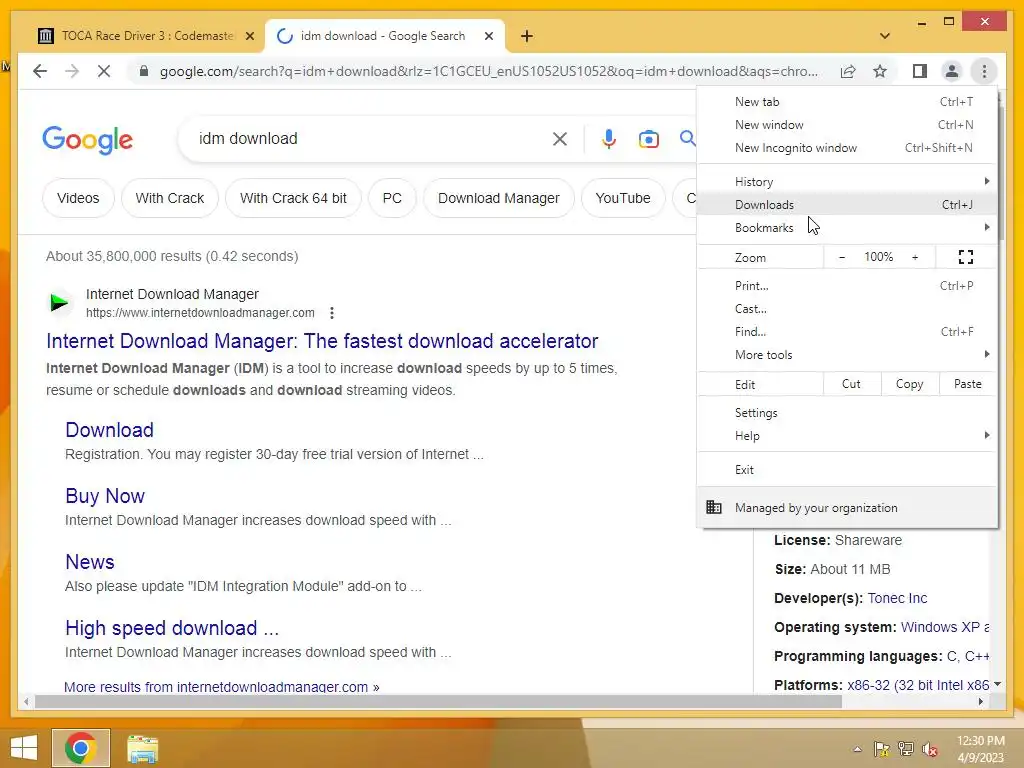Viewport: 1024px width, 768px height.
Task: Select the YouTube filter chip
Action: [623, 198]
